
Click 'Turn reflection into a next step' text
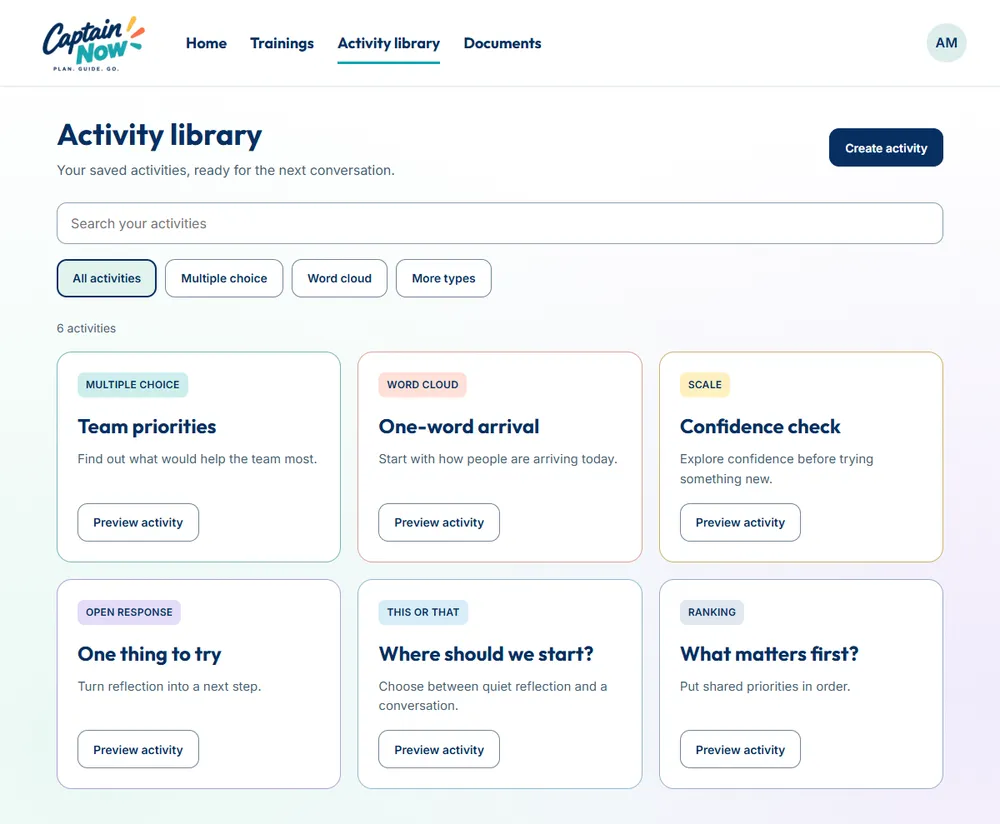click(x=169, y=687)
